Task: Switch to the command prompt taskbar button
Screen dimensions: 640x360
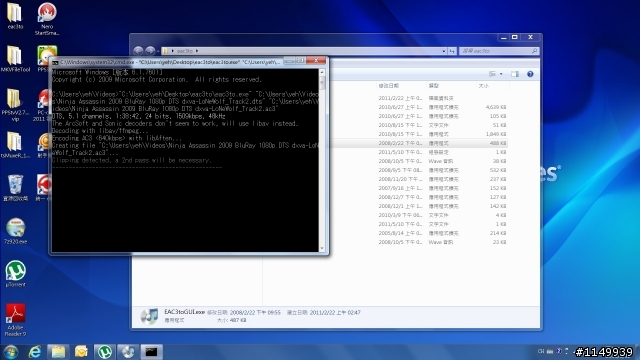Action: tap(151, 352)
